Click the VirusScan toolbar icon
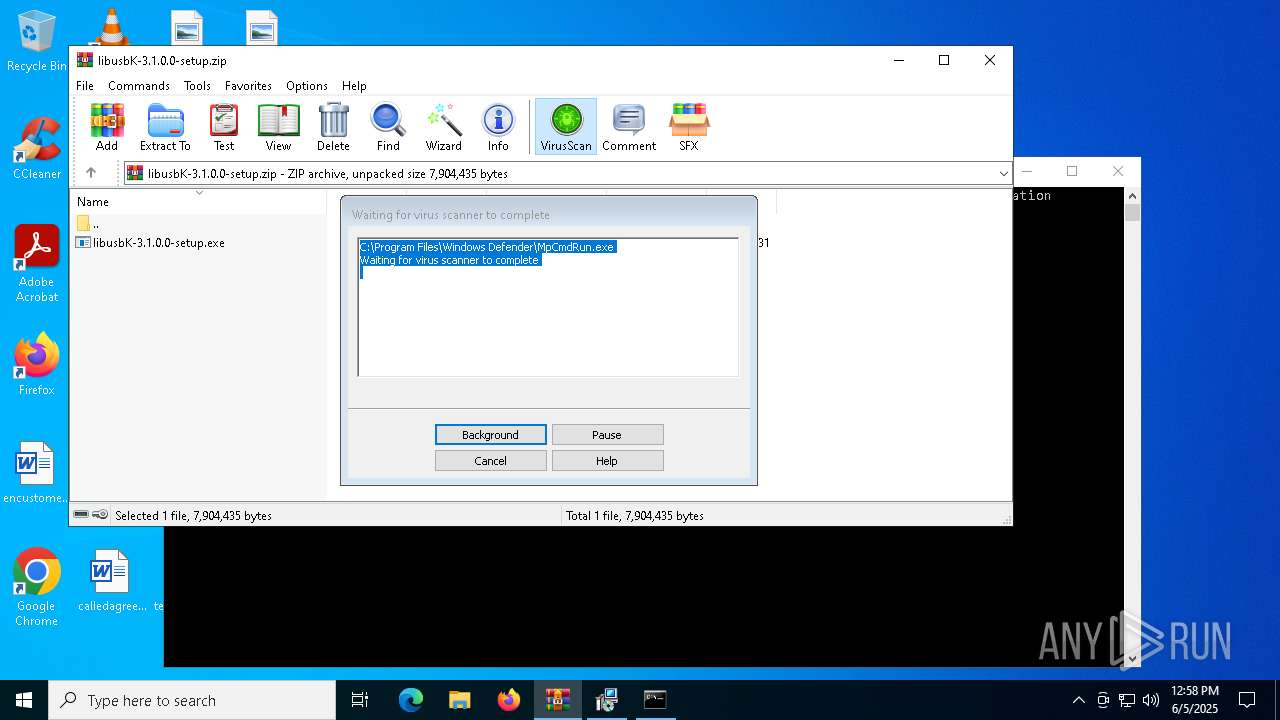Screen dimensions: 1280x720 click(566, 127)
